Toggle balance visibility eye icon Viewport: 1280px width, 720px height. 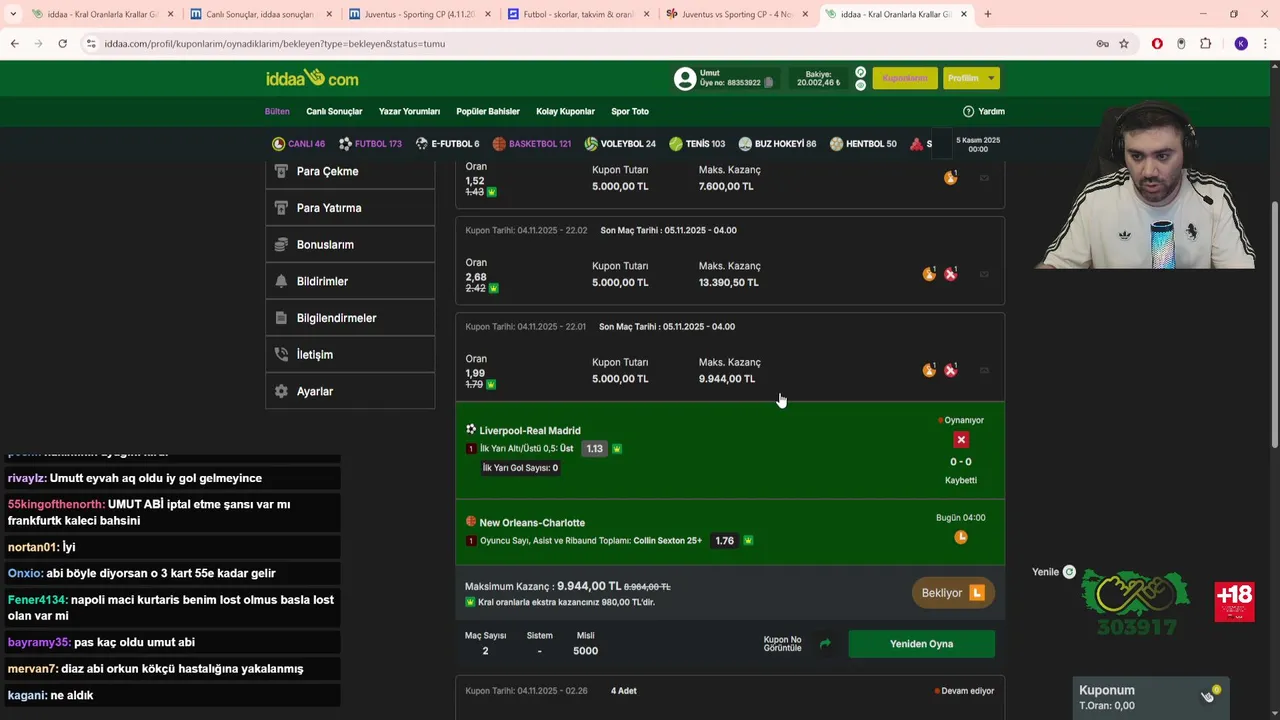[860, 85]
